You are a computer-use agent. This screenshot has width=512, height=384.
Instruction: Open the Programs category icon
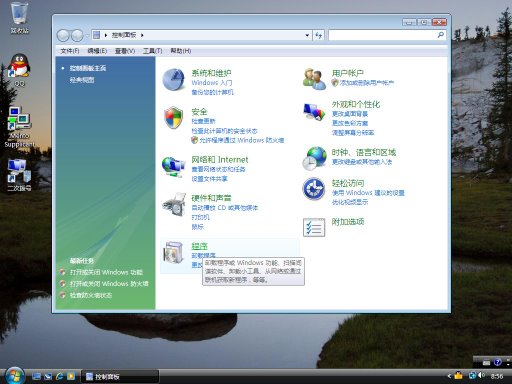[173, 252]
